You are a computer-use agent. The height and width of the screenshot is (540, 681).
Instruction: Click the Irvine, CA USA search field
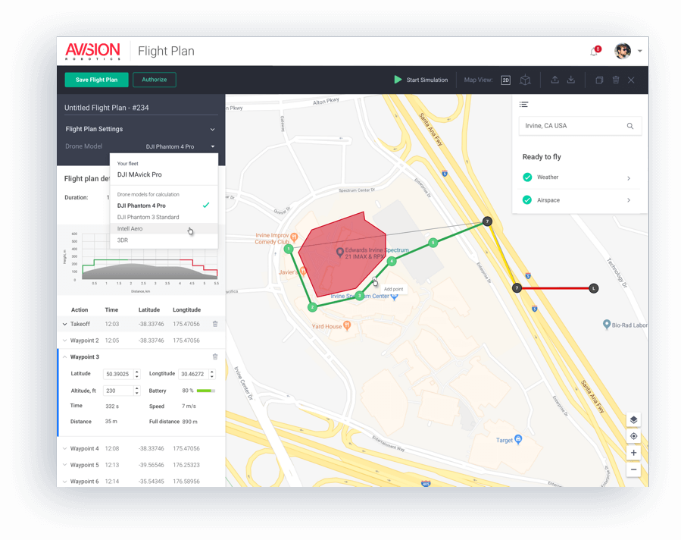click(x=580, y=126)
